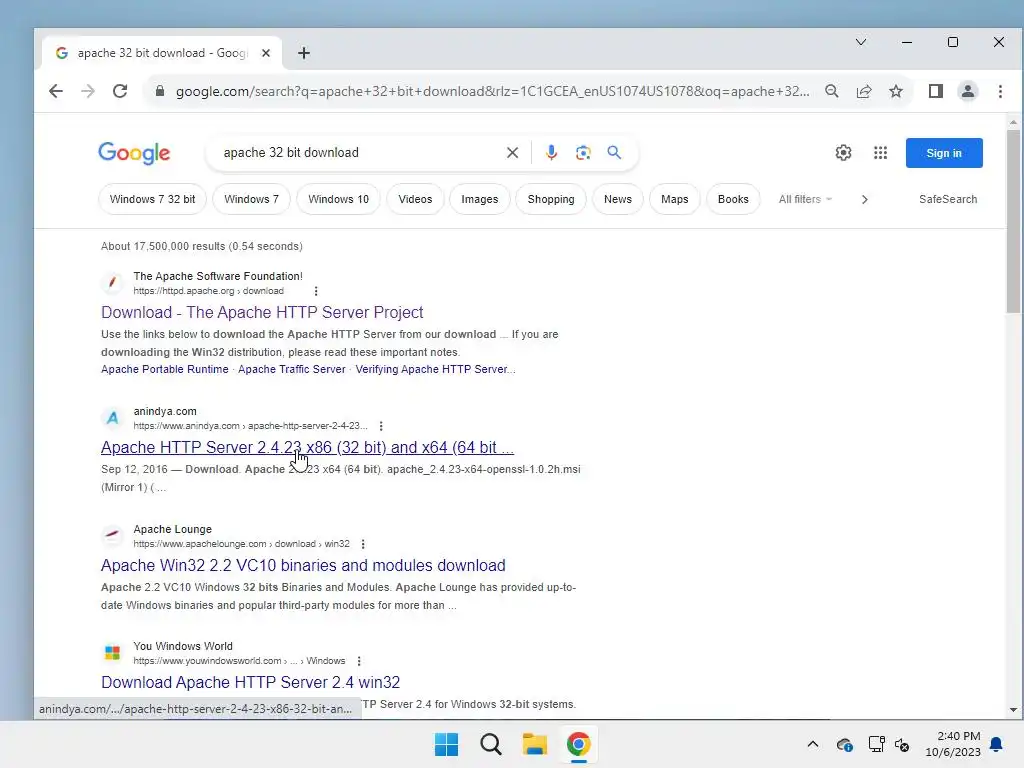
Task: Select the Windows 10 filter chip
Action: point(338,199)
